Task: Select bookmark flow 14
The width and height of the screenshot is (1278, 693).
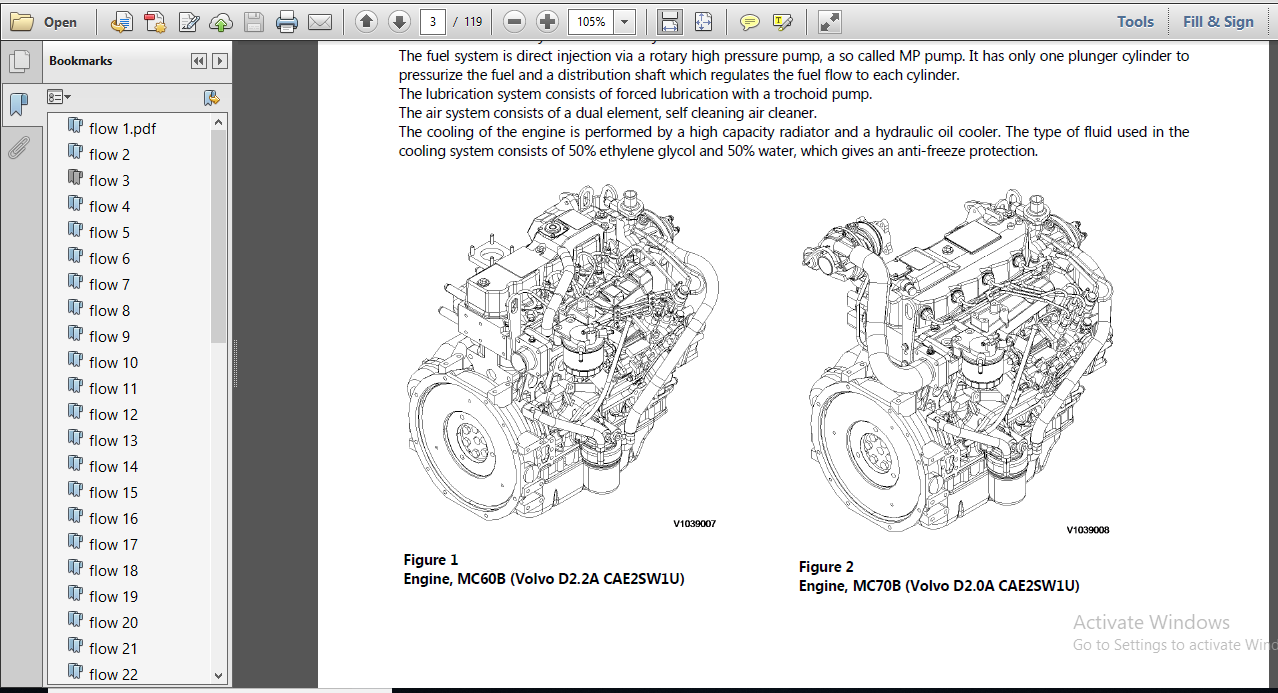Action: (x=113, y=466)
